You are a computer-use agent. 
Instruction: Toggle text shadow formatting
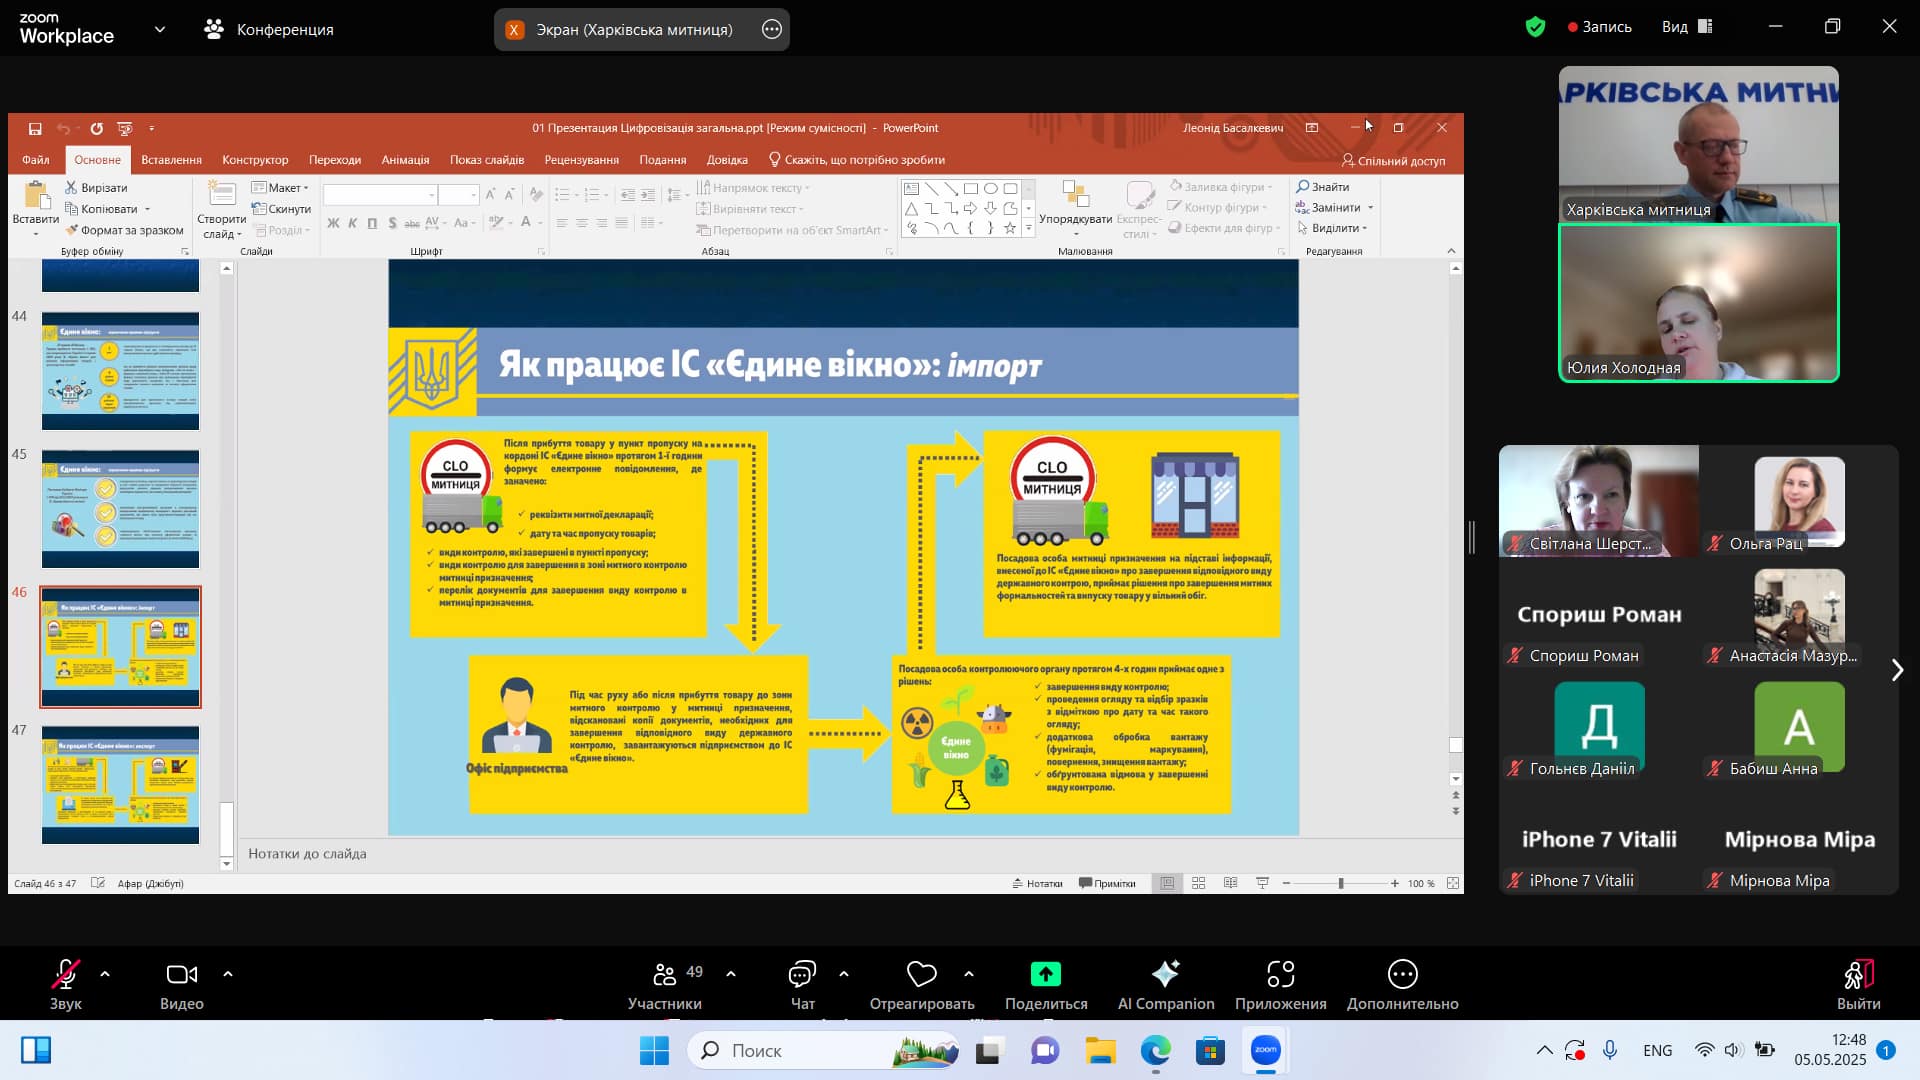[392, 223]
